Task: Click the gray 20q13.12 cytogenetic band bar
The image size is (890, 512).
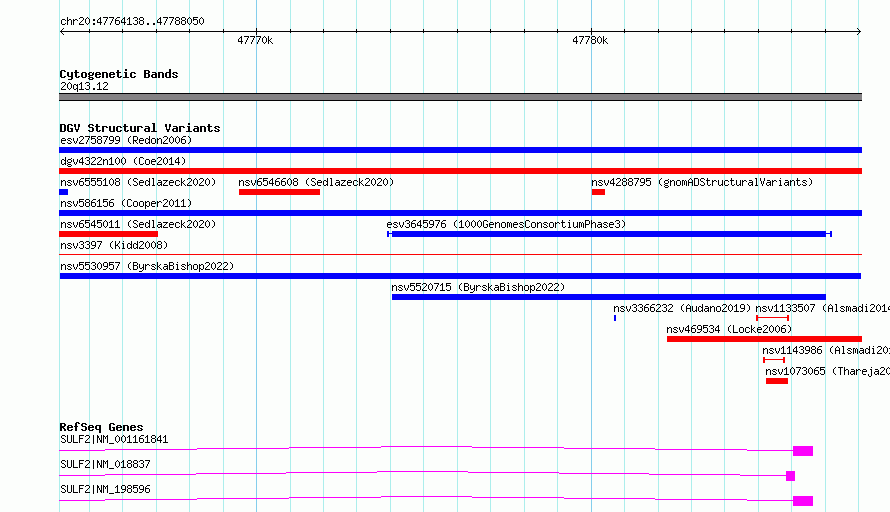Action: coord(460,98)
